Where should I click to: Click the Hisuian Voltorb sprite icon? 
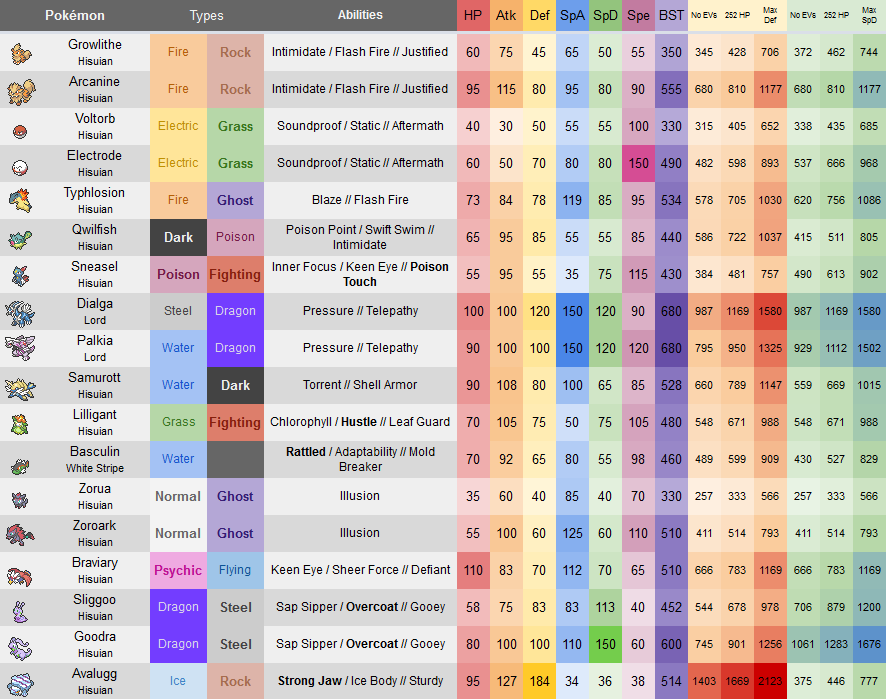coord(20,128)
